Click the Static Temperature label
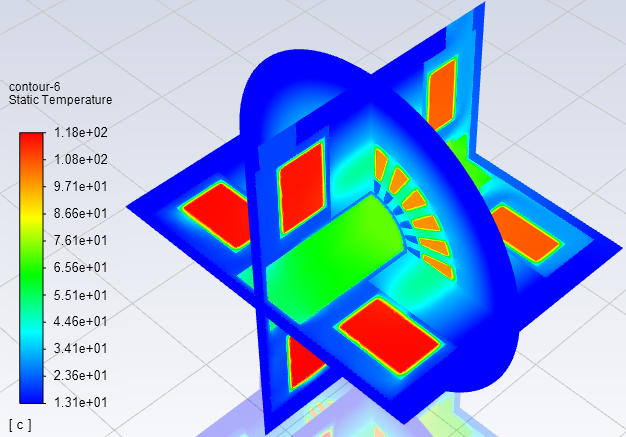This screenshot has width=626, height=437. (x=60, y=100)
